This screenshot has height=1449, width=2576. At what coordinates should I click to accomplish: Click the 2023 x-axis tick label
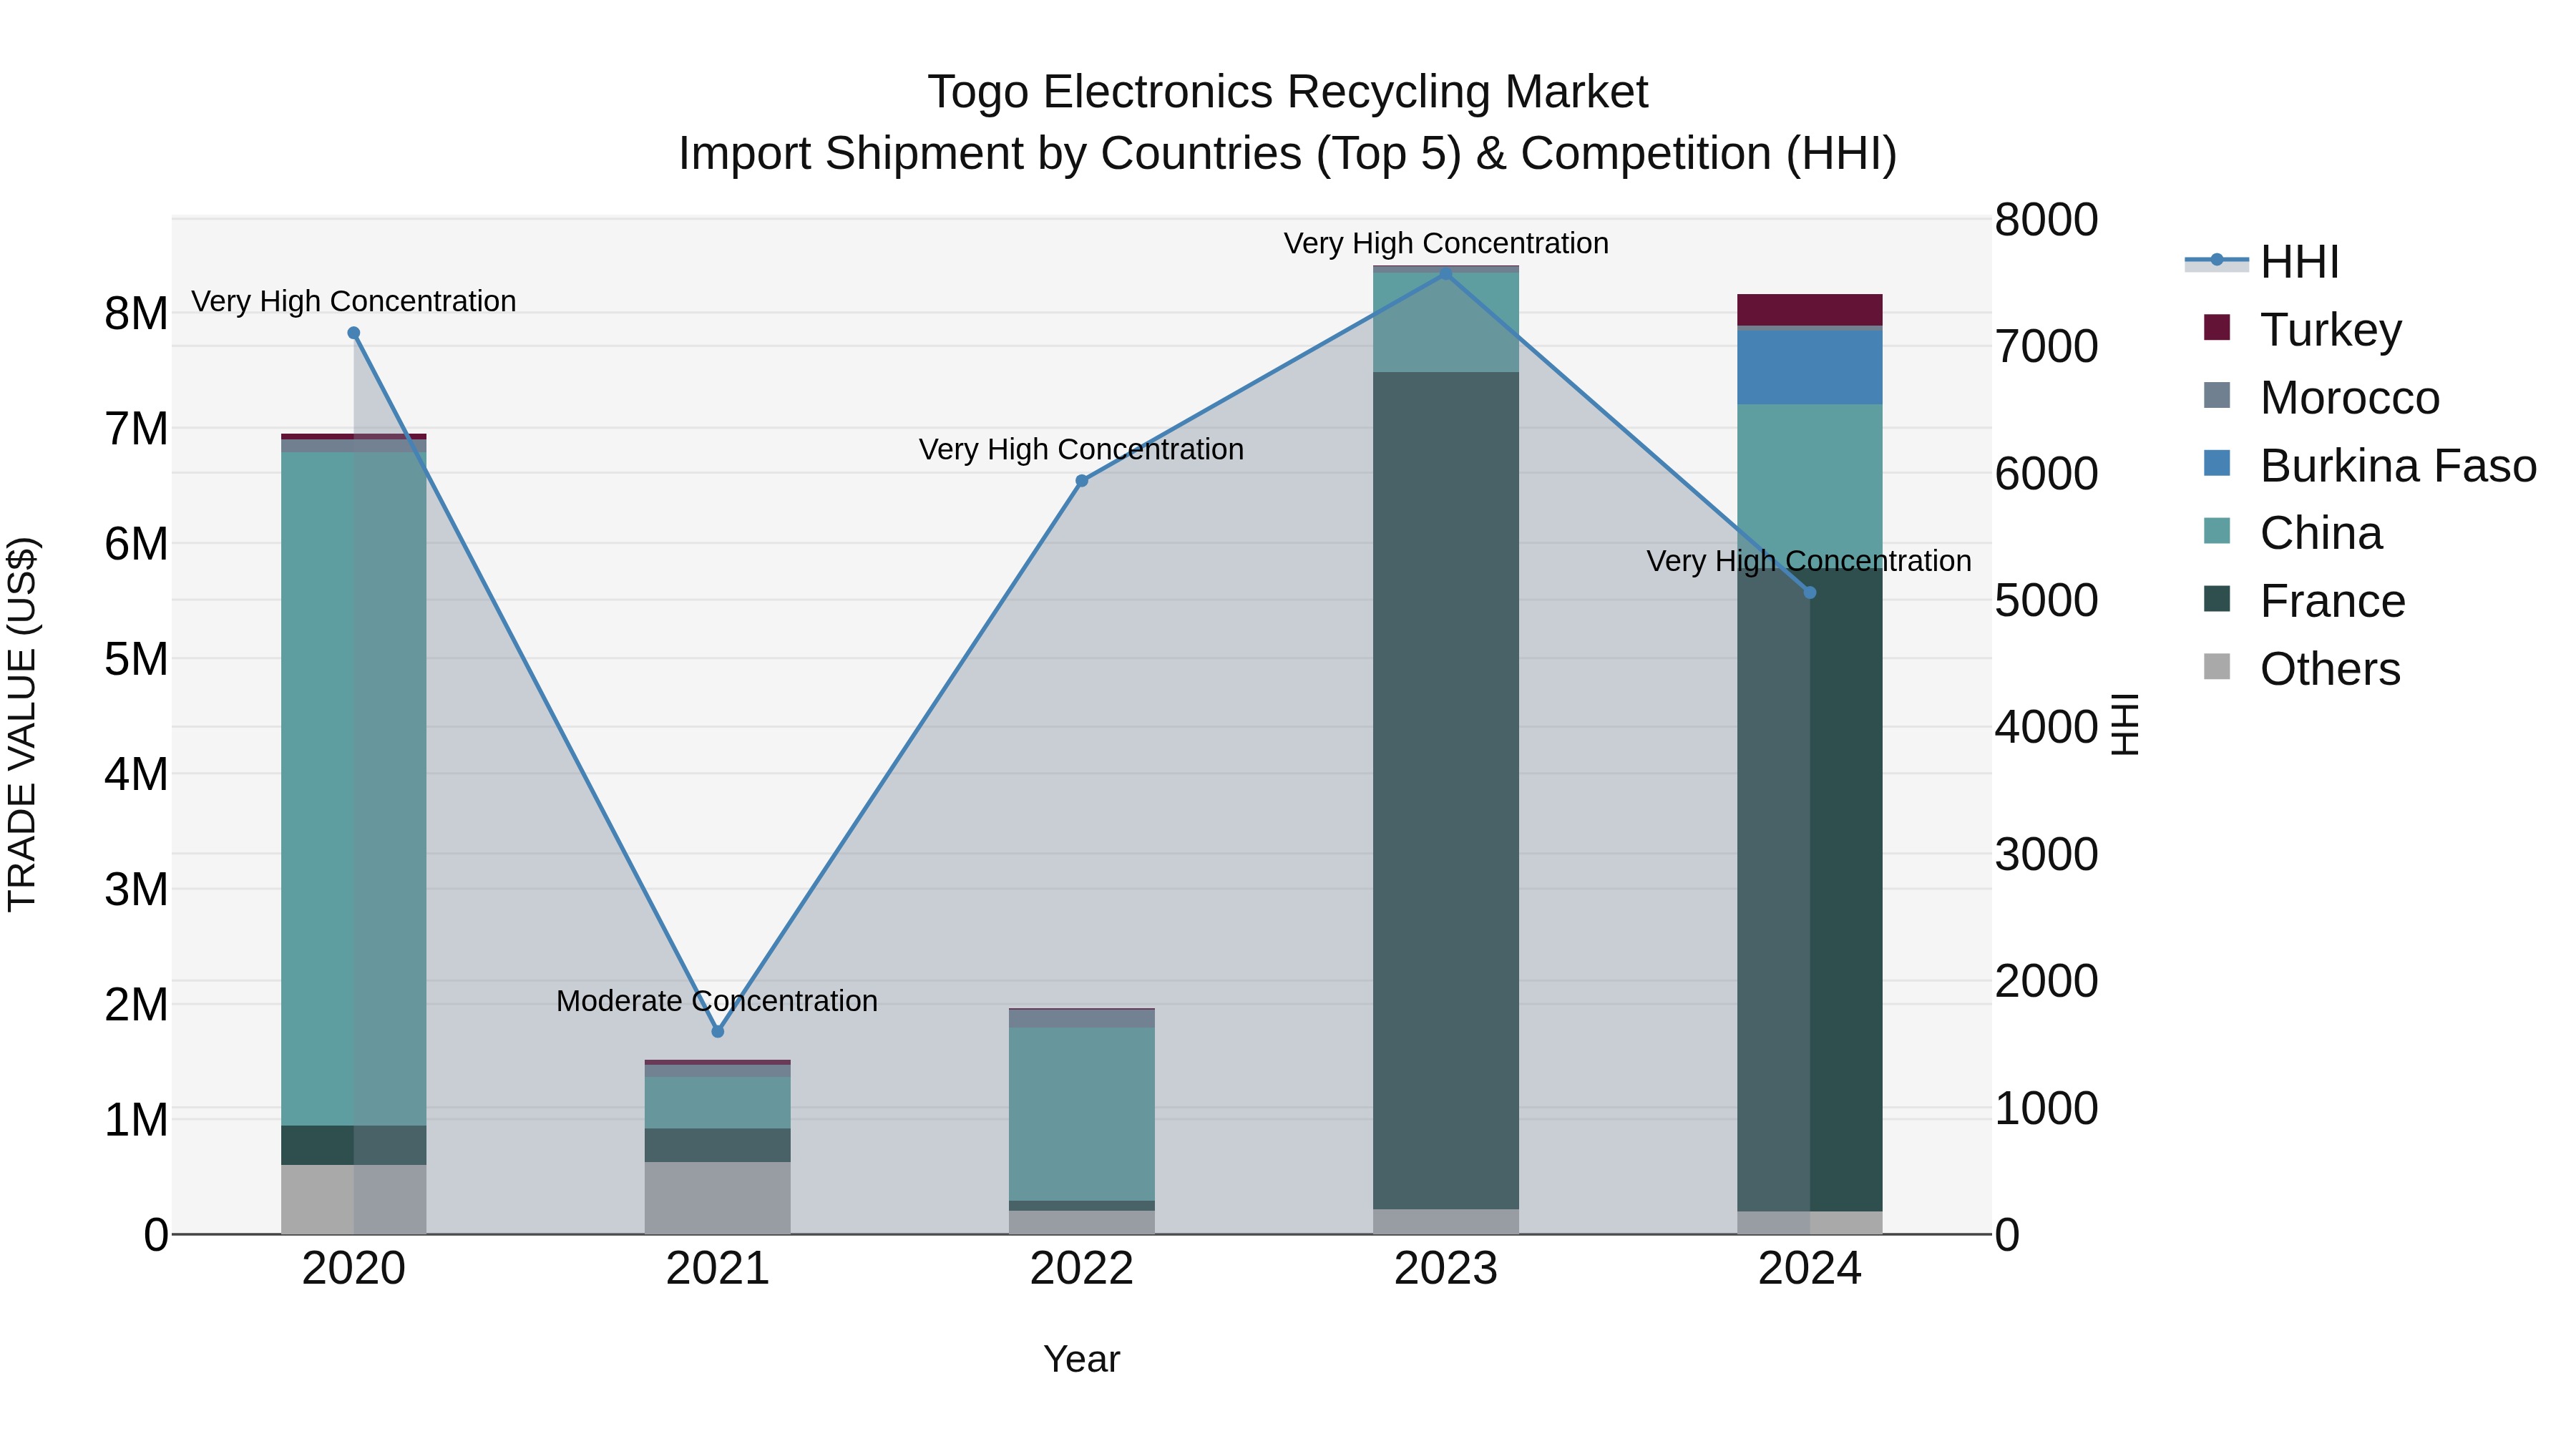tap(1445, 1269)
